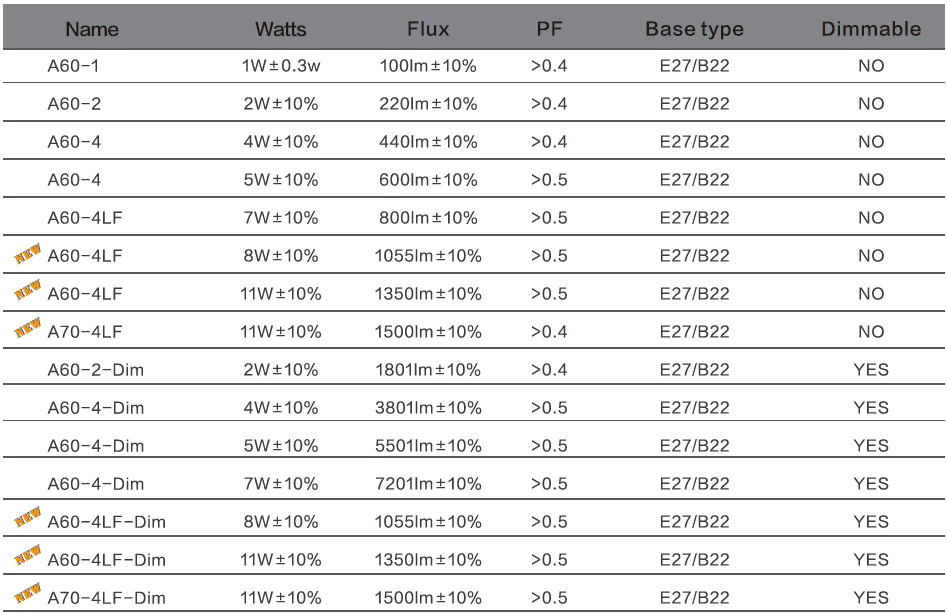Screen dimensions: 947x613
Task: Select the 5501lm±10% flux cell
Action: tap(428, 446)
